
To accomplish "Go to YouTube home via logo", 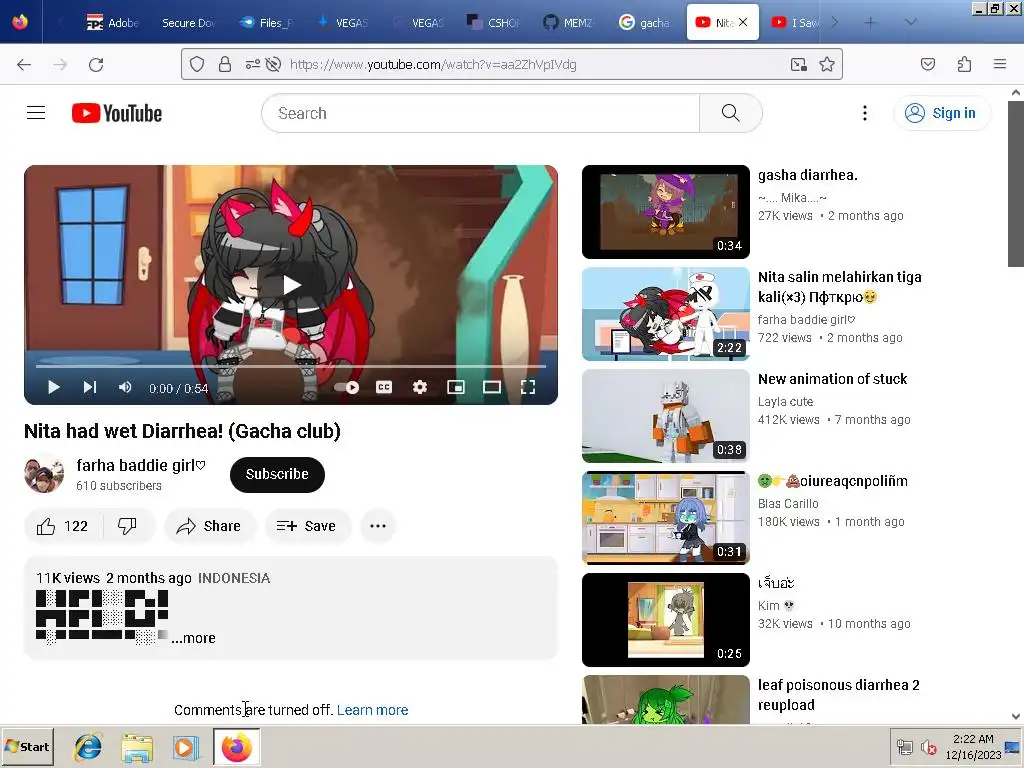I will pyautogui.click(x=117, y=113).
